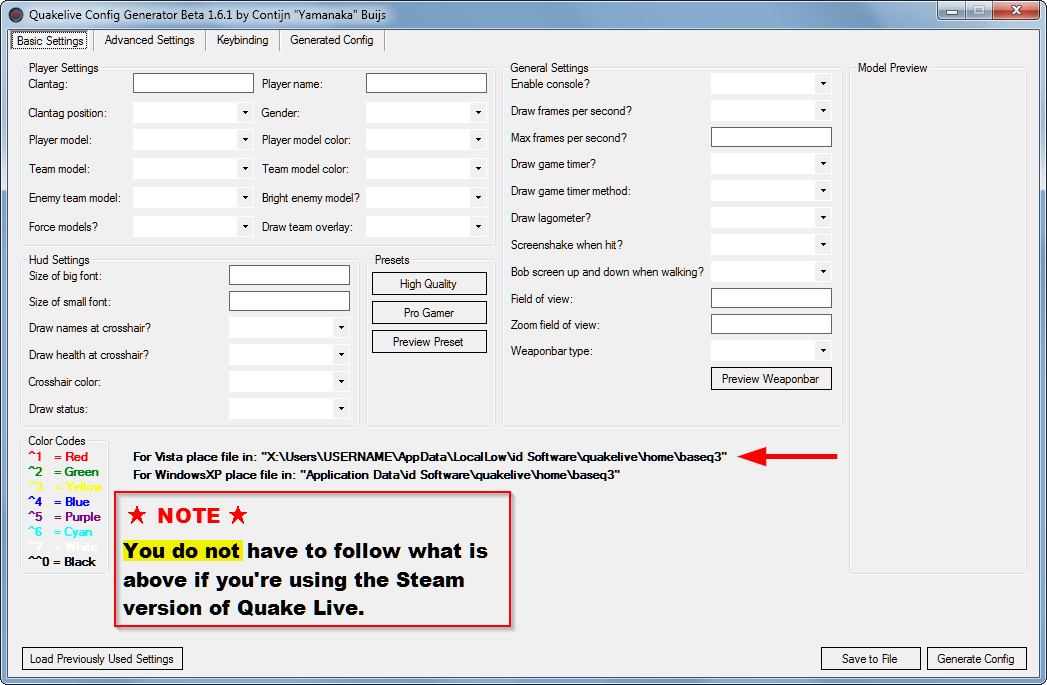
Task: Click inside the Clantag input field
Action: click(x=192, y=83)
